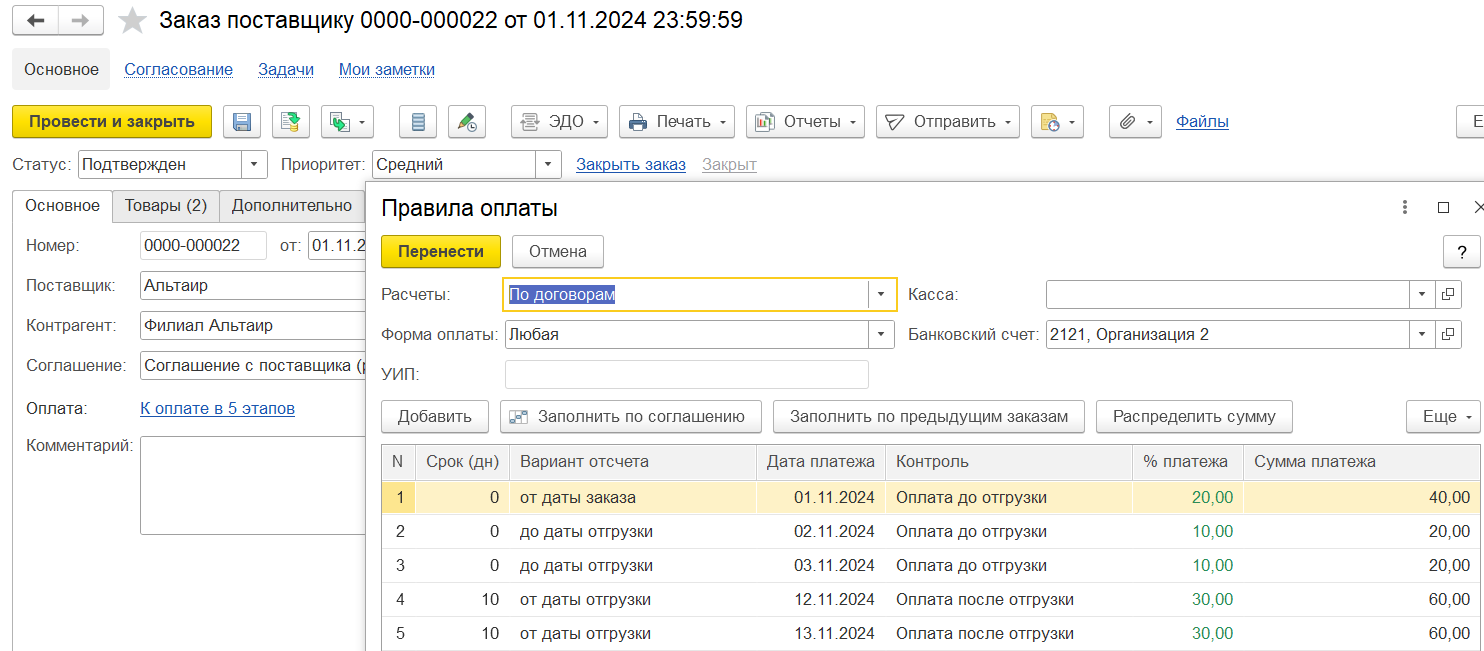Click the pencil-with-clock toolbar icon
Image resolution: width=1484 pixels, height=651 pixels.
467,122
